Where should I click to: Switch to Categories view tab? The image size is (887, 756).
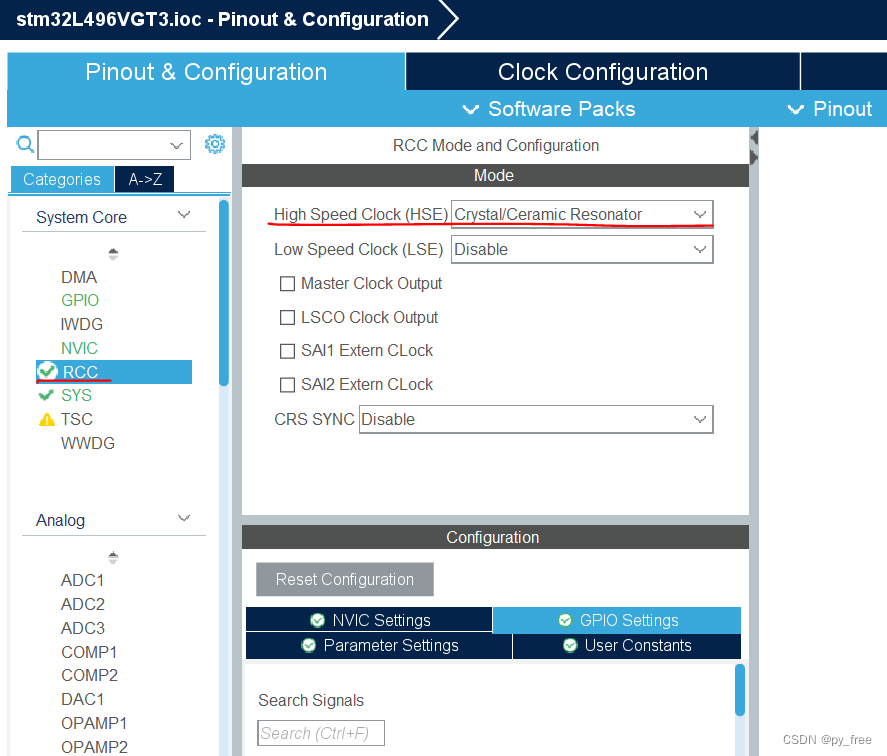pyautogui.click(x=62, y=179)
